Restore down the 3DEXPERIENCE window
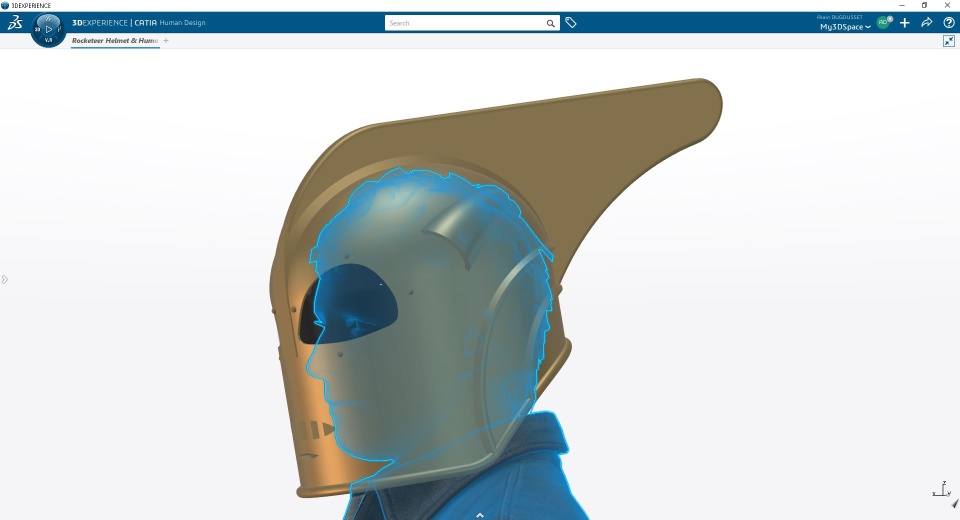 pos(924,6)
